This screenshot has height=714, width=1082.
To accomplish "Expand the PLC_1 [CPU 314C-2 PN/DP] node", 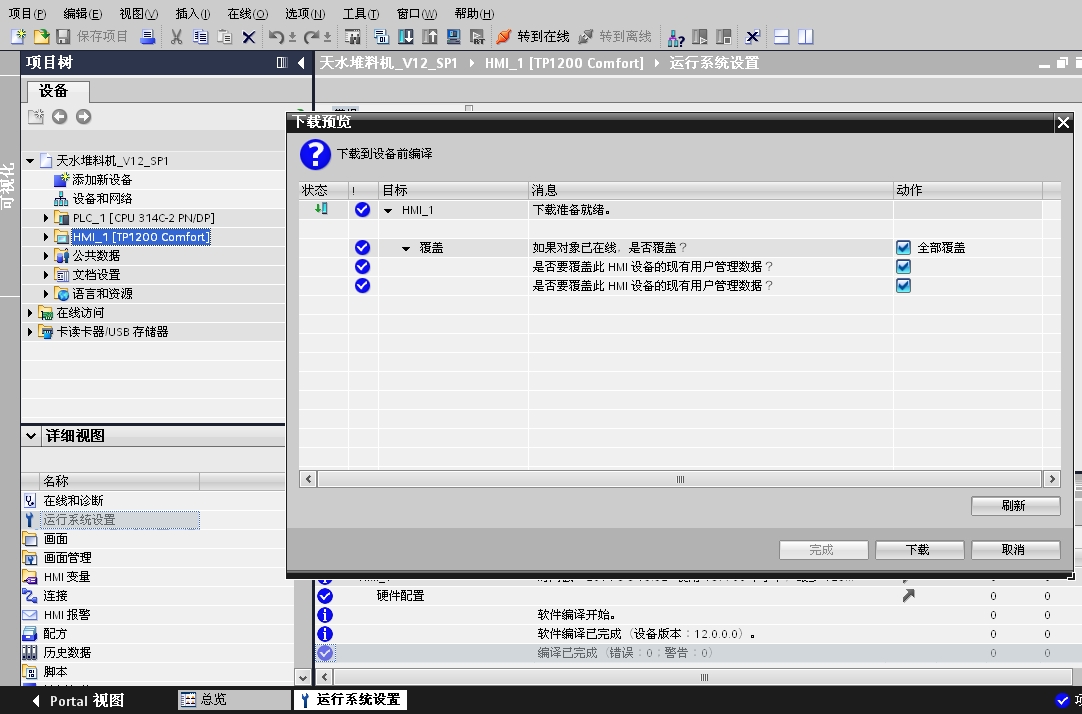I will coord(46,218).
